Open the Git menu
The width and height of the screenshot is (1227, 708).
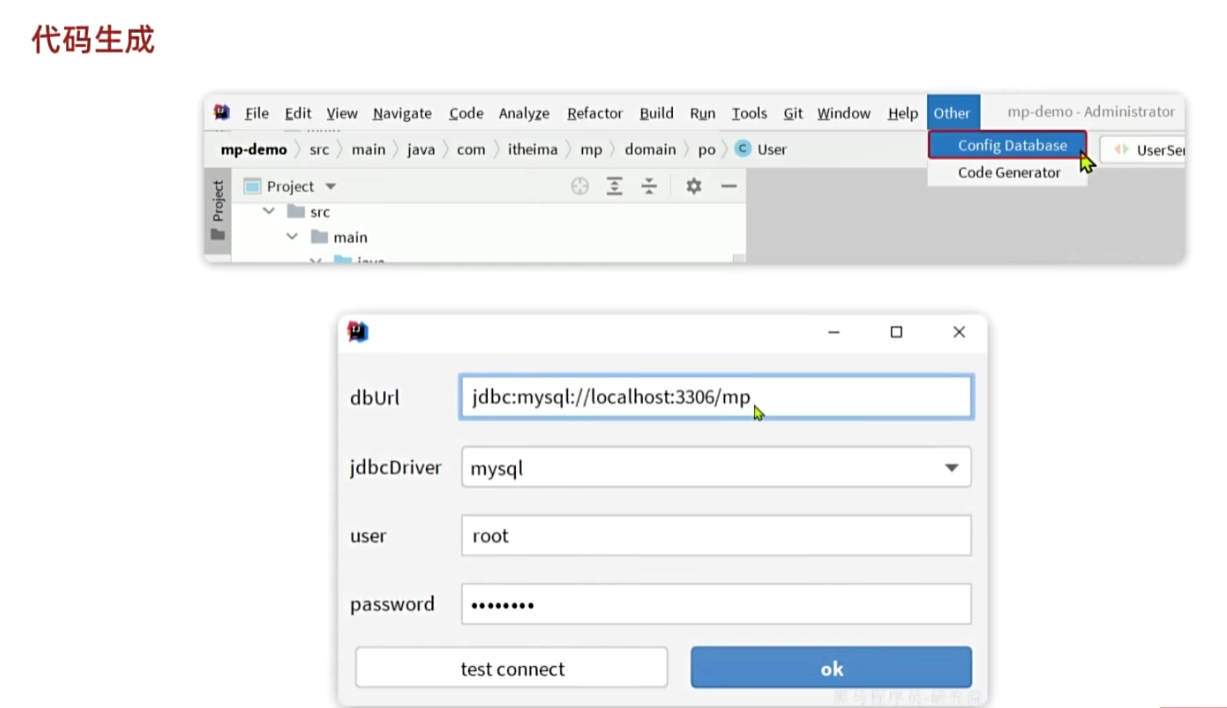(793, 113)
